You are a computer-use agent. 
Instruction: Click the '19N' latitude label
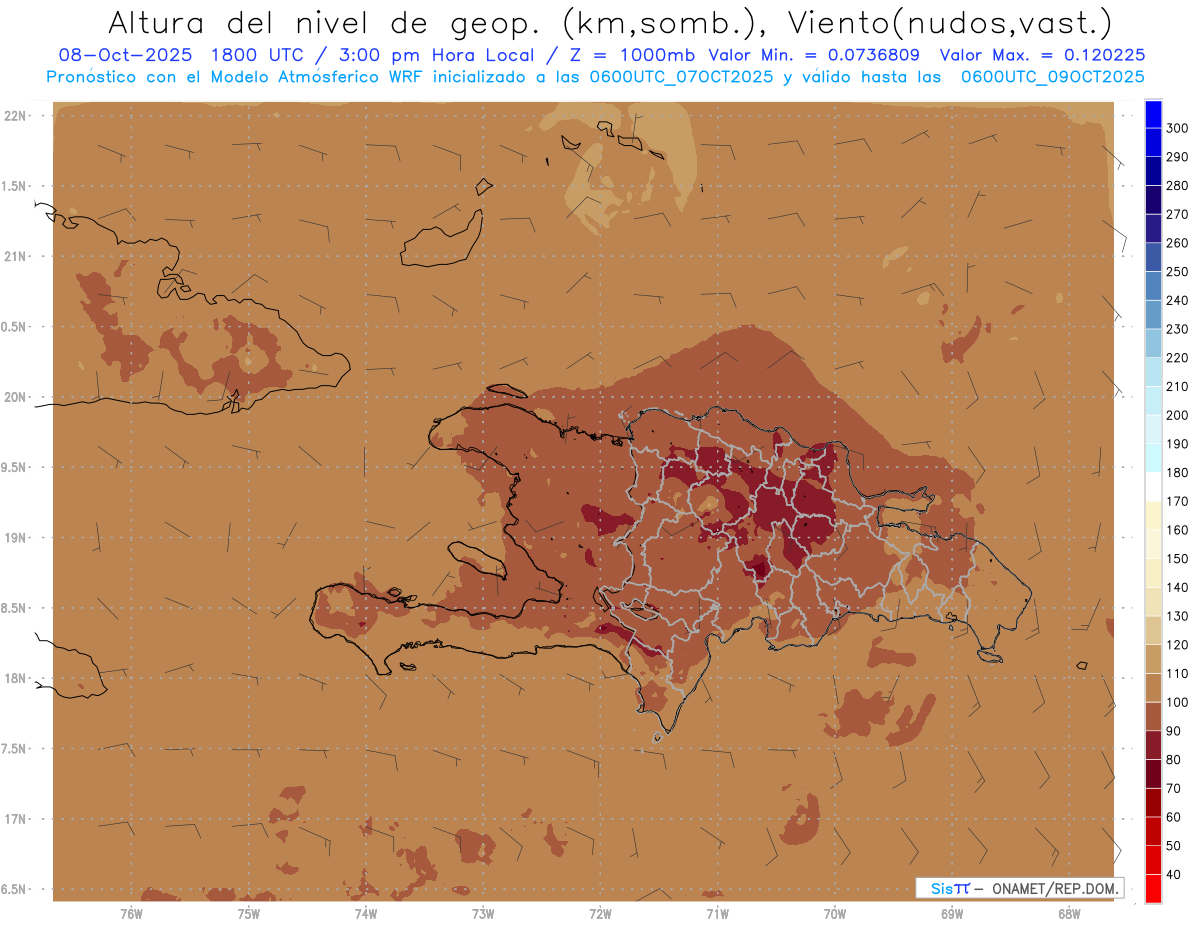coord(14,538)
